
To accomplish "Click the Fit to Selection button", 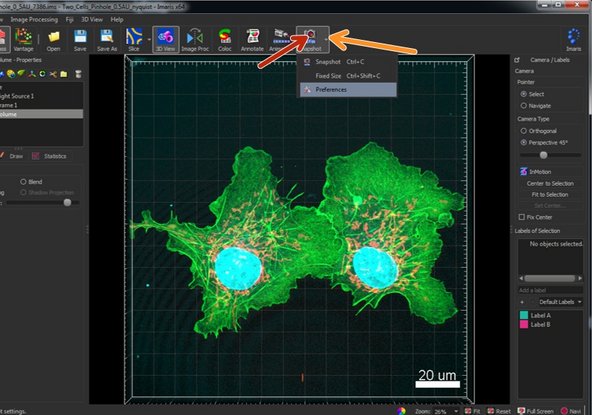I will coord(550,194).
